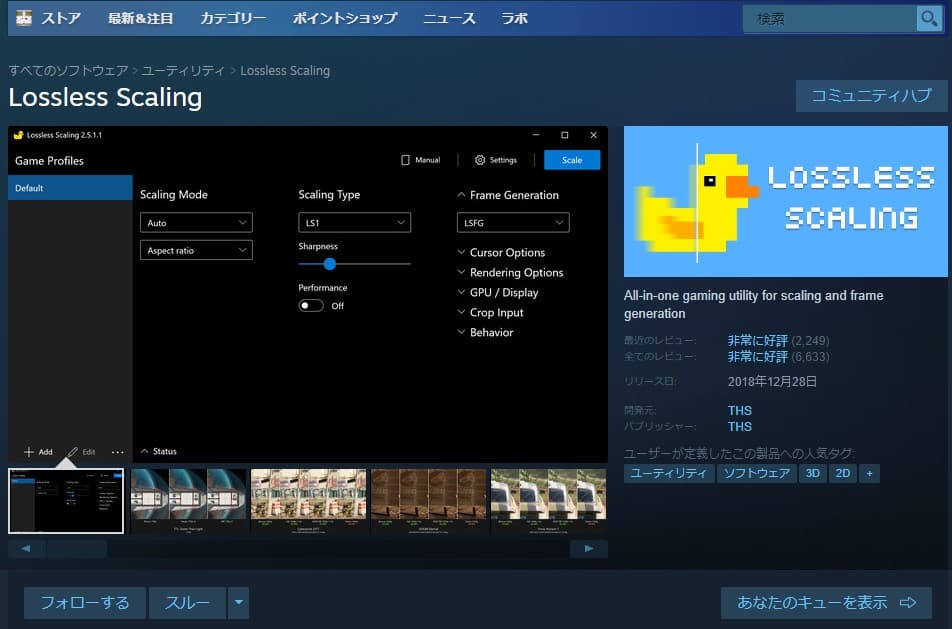Viewport: 952px width, 629px height.
Task: Open the ニュース tab
Action: (449, 18)
